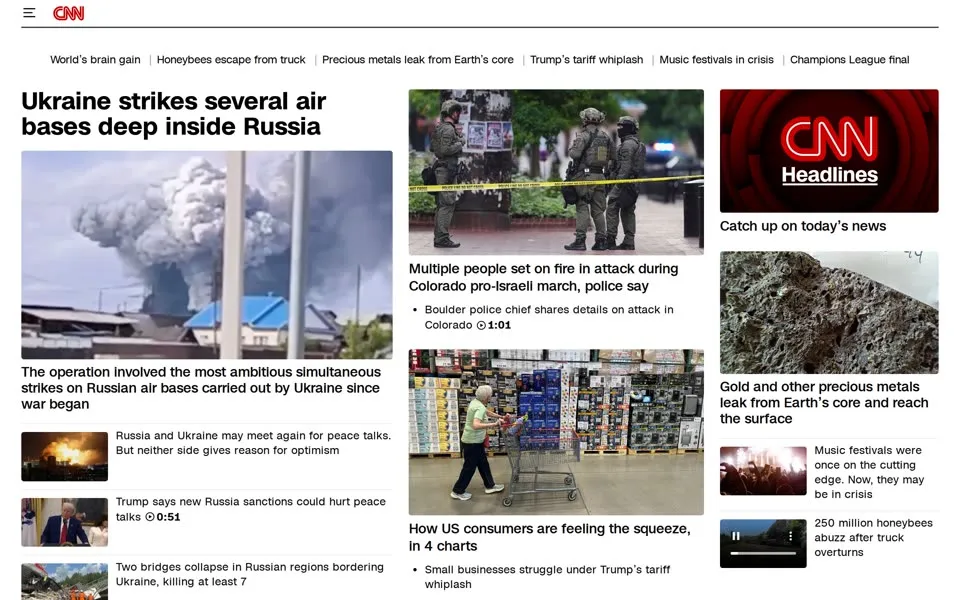Open "Catch up on today's news" link
The image size is (960, 600).
pos(803,226)
